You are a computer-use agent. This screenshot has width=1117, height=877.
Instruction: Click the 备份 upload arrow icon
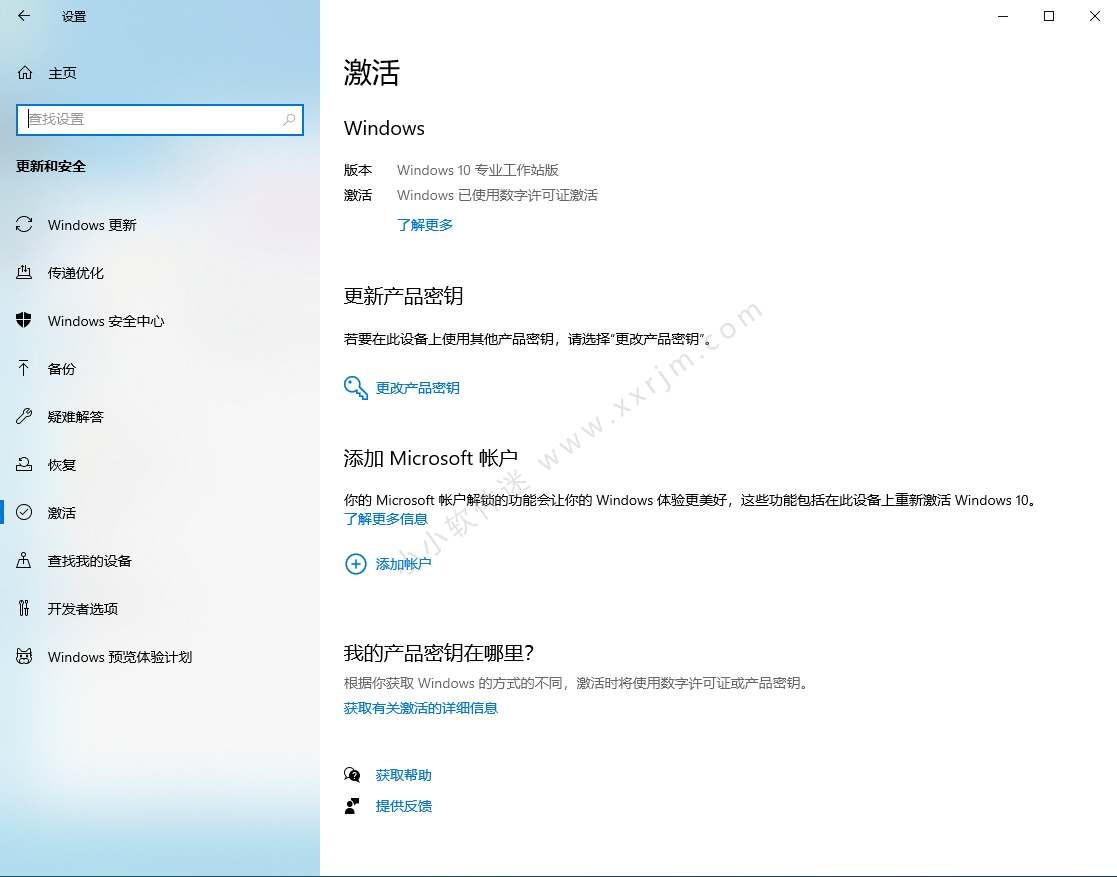24,369
